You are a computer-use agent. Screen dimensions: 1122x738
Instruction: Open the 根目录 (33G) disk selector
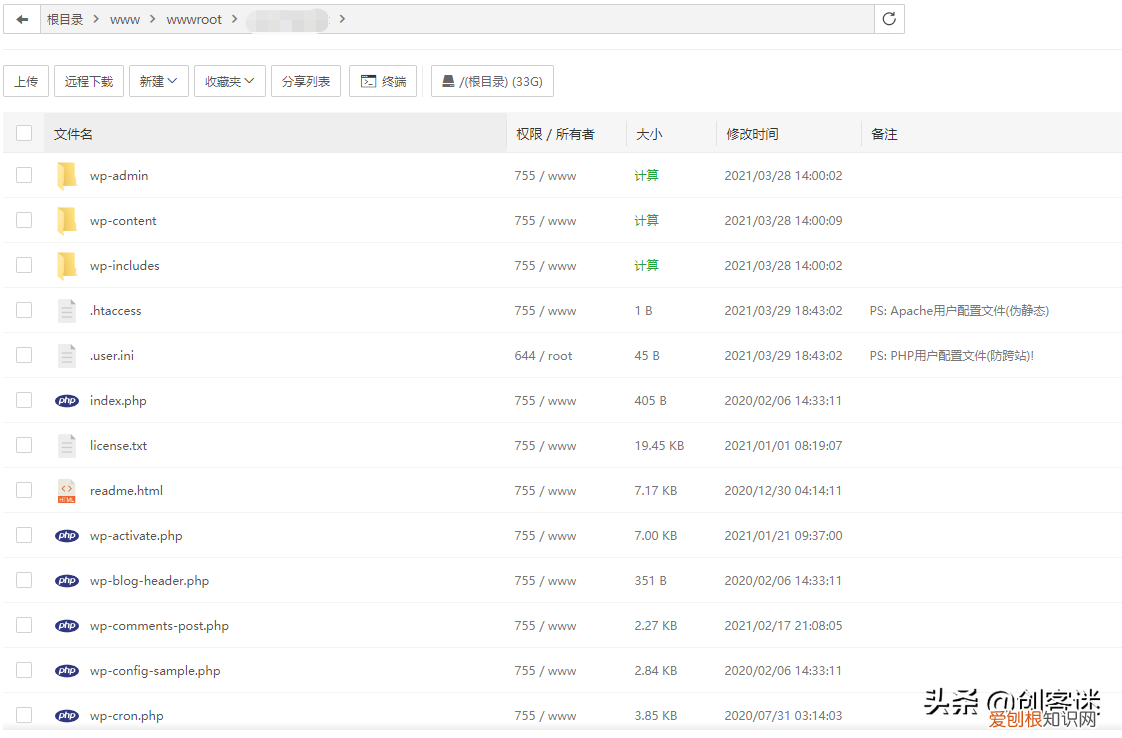click(492, 82)
